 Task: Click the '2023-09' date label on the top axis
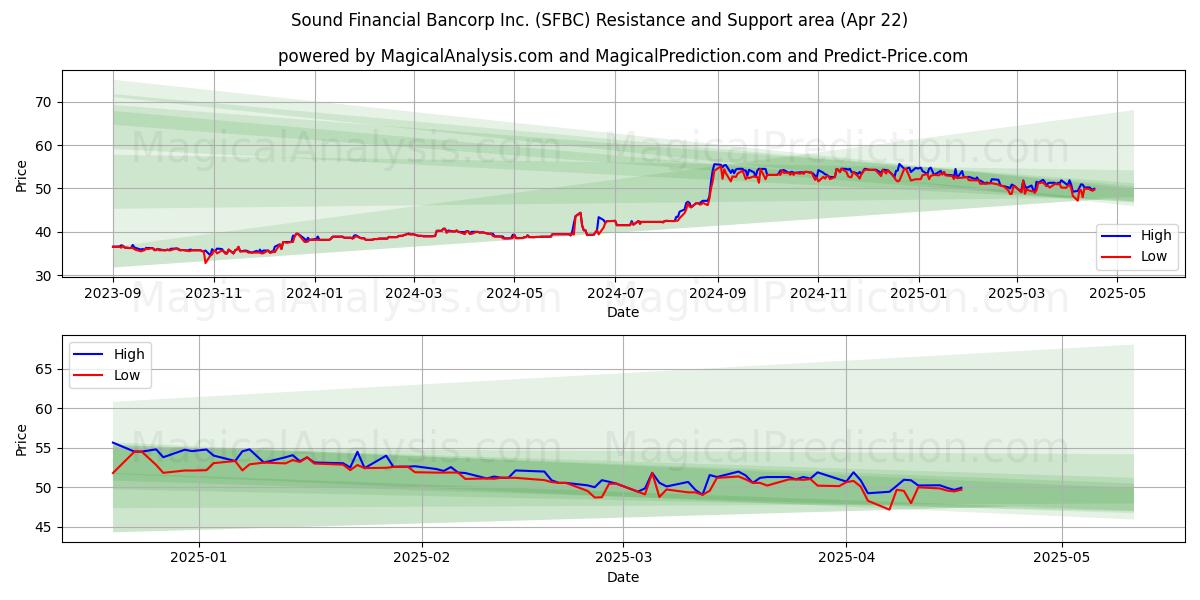tap(113, 293)
